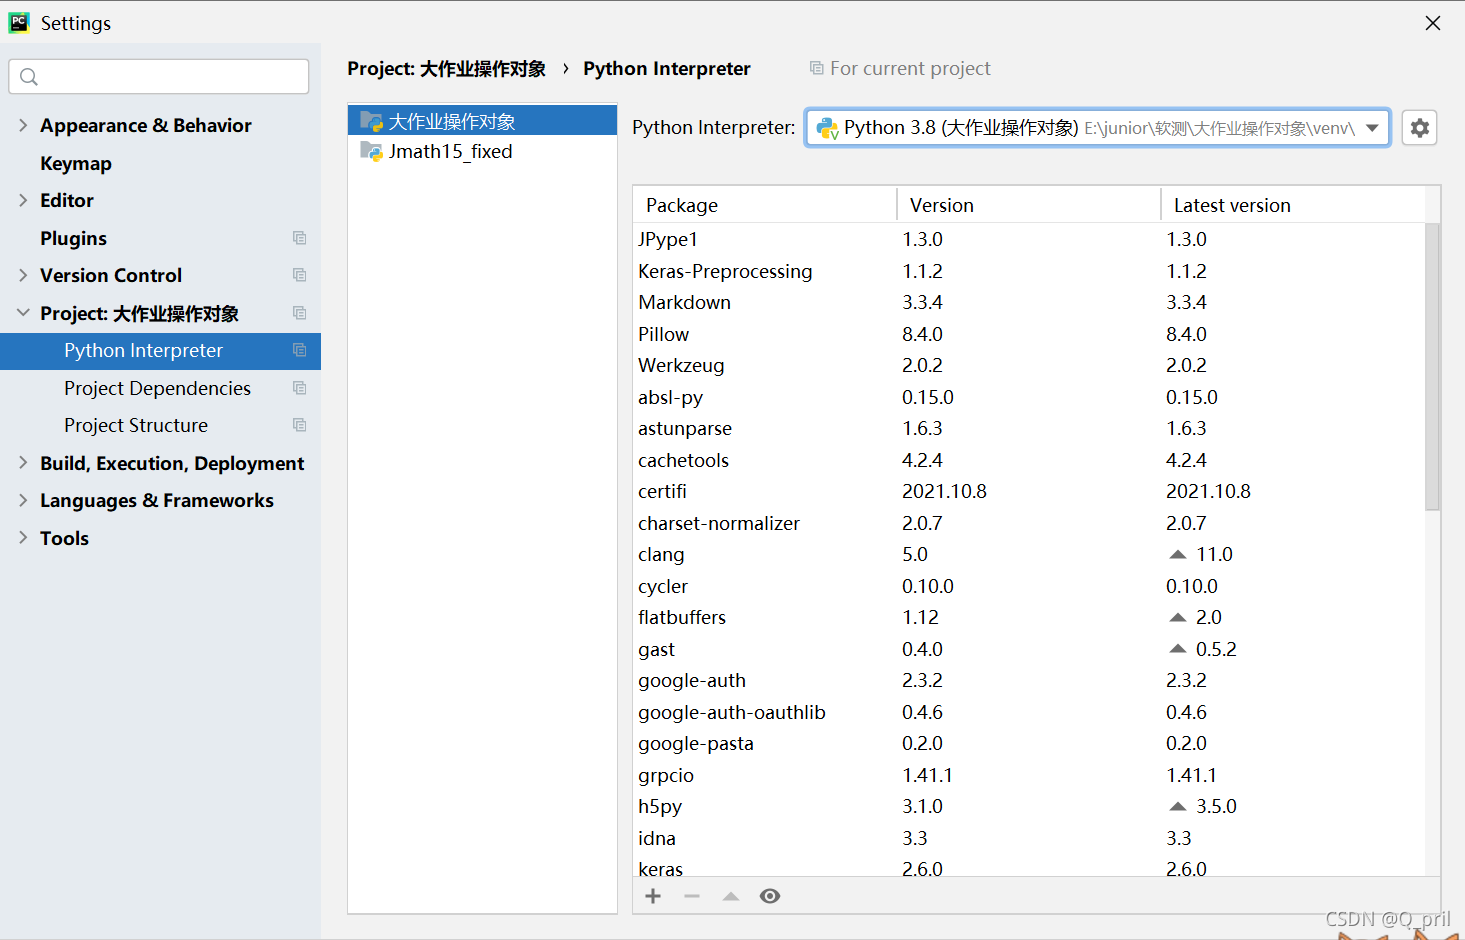The height and width of the screenshot is (940, 1465).
Task: Select the 大作业操作对象 project in list
Action: (x=482, y=121)
